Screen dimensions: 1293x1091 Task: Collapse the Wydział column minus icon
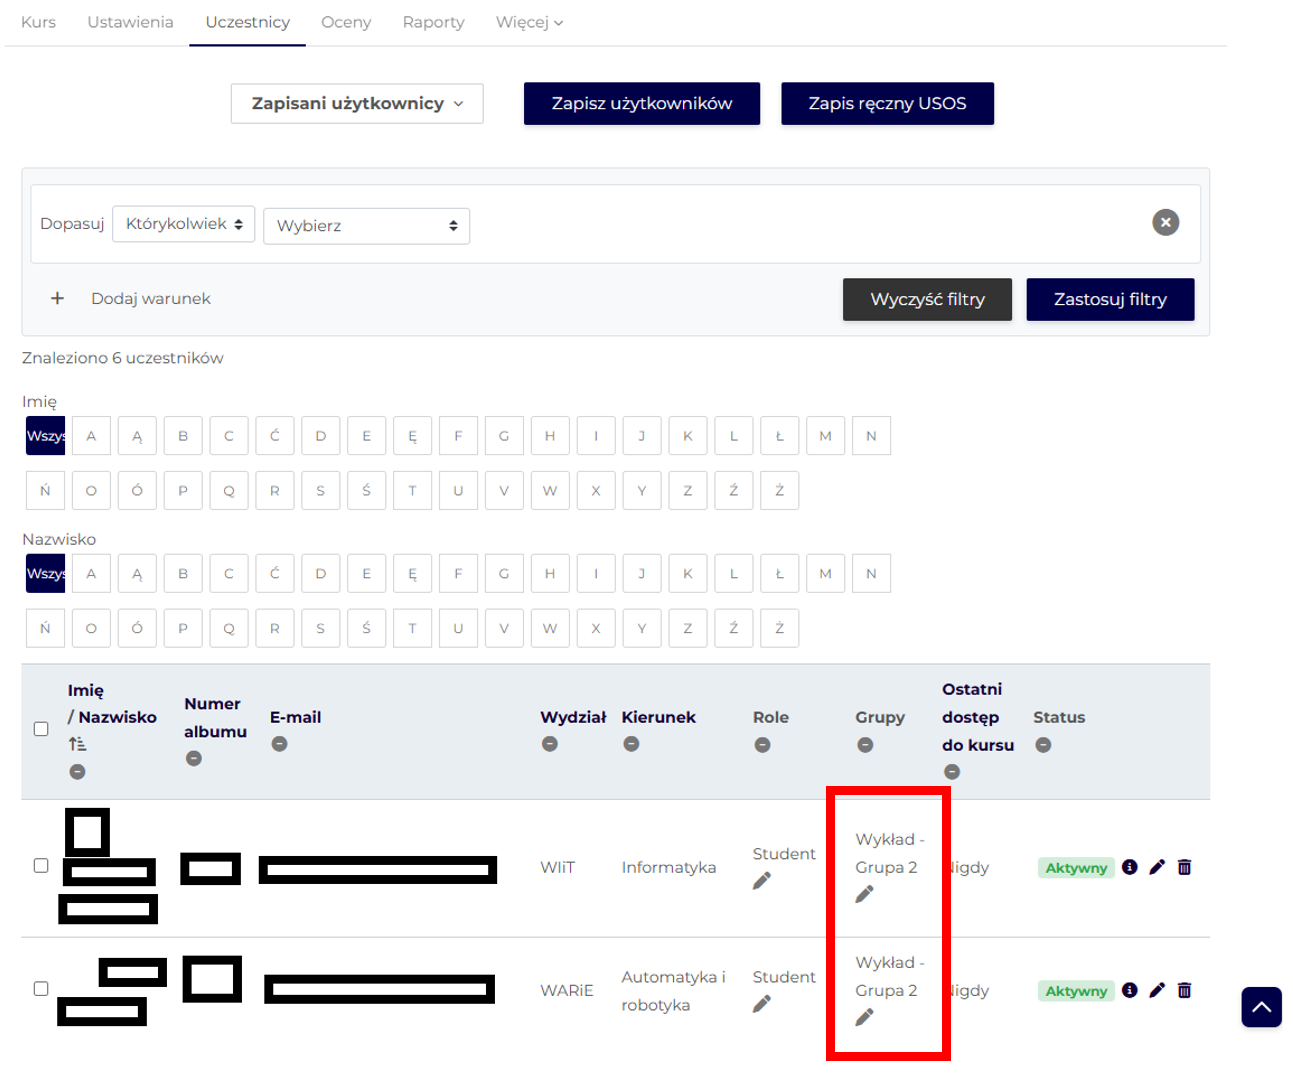coord(550,744)
